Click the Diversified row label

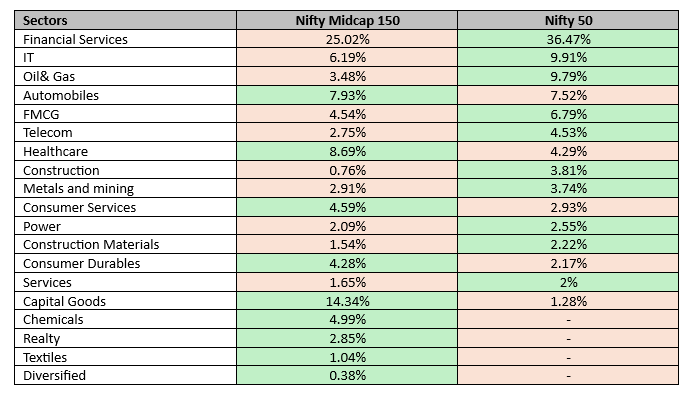(54, 376)
